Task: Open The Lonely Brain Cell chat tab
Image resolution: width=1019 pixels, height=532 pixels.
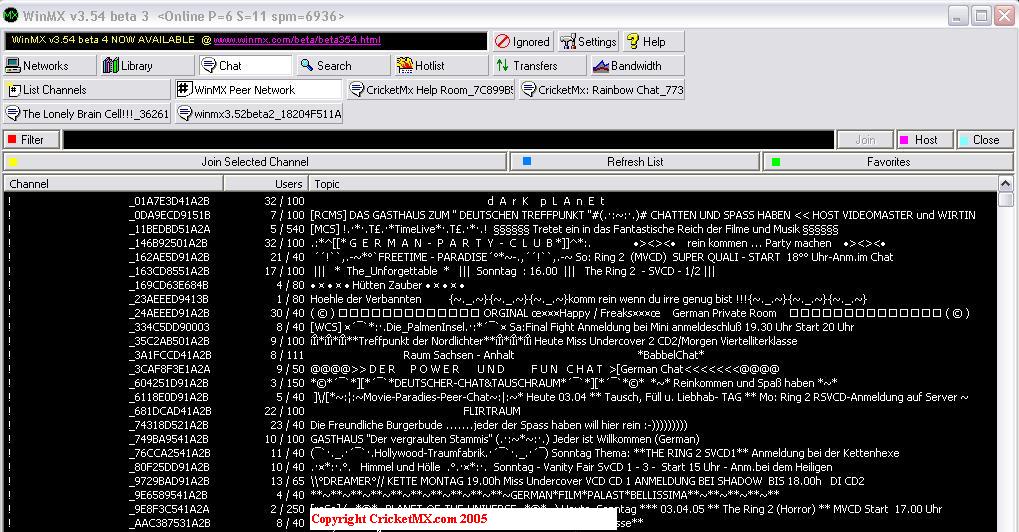Action: (x=86, y=114)
